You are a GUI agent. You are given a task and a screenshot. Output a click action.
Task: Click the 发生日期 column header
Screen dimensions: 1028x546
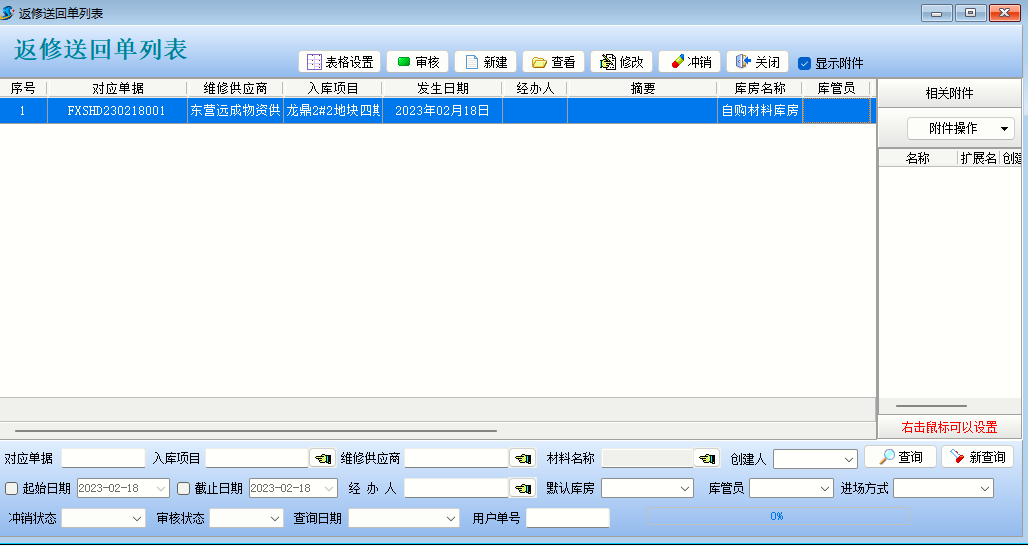coord(442,88)
